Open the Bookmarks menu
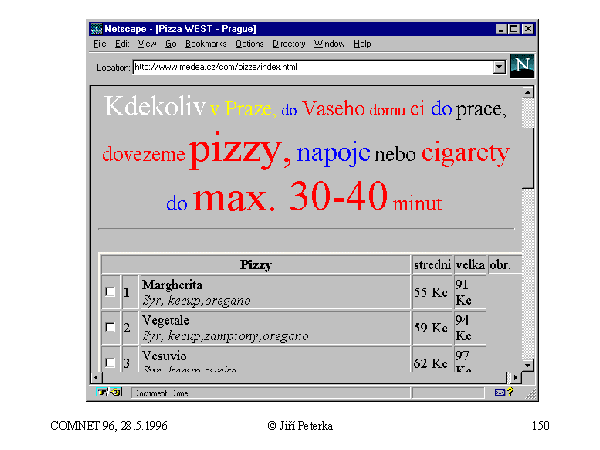600x450 pixels. [206, 44]
